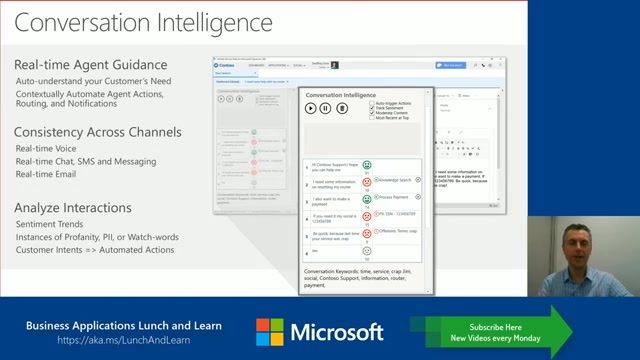
Task: Select message 'I need some information on resetting my router'
Action: 334,184
